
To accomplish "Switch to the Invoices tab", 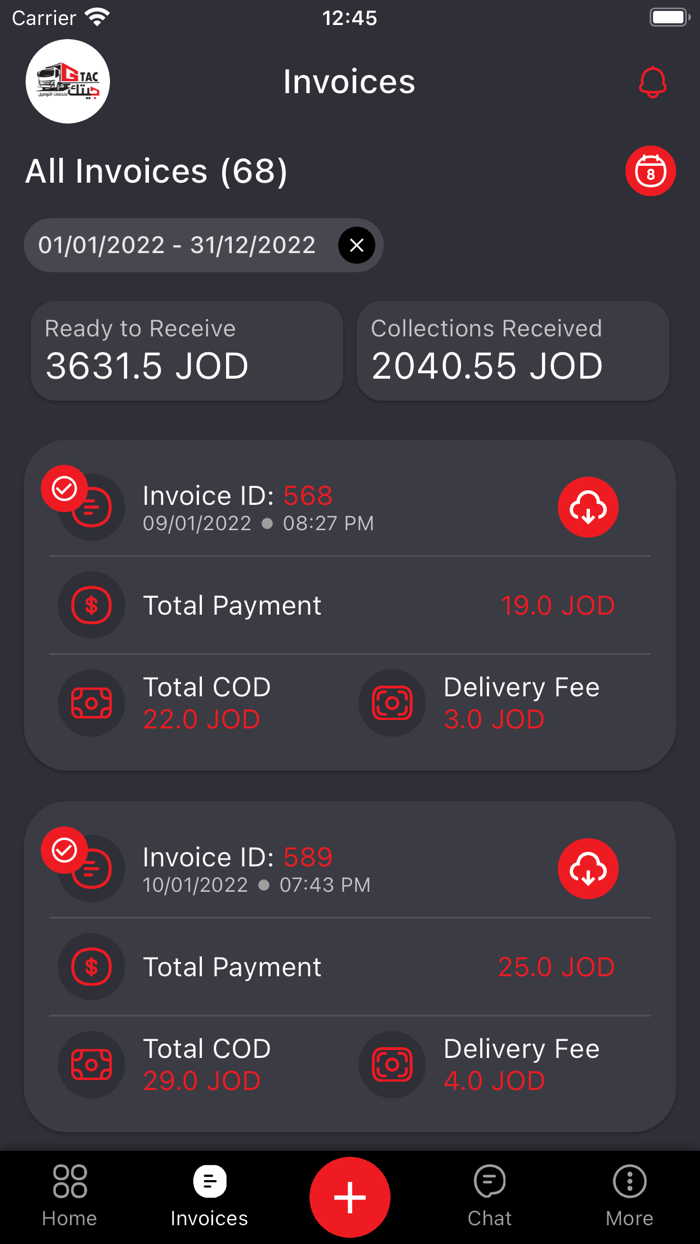I will tap(209, 1196).
